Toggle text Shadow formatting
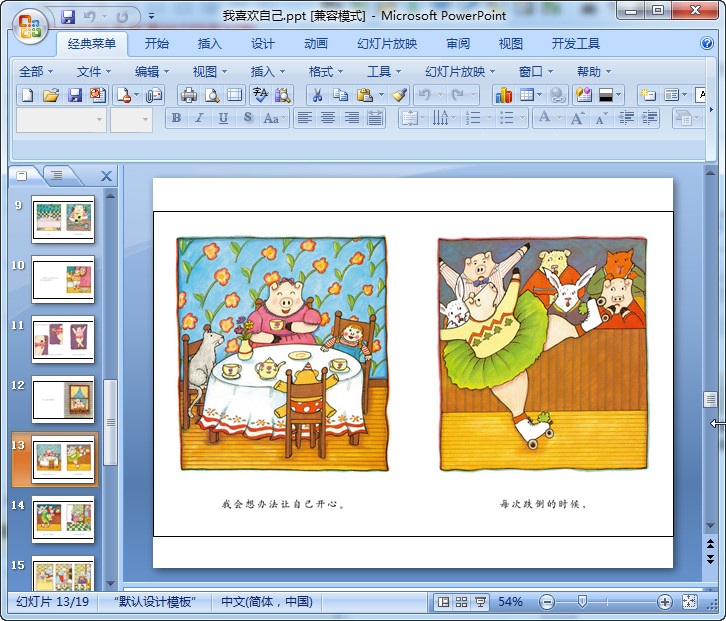Viewport: 726px width, 621px height. tap(248, 119)
